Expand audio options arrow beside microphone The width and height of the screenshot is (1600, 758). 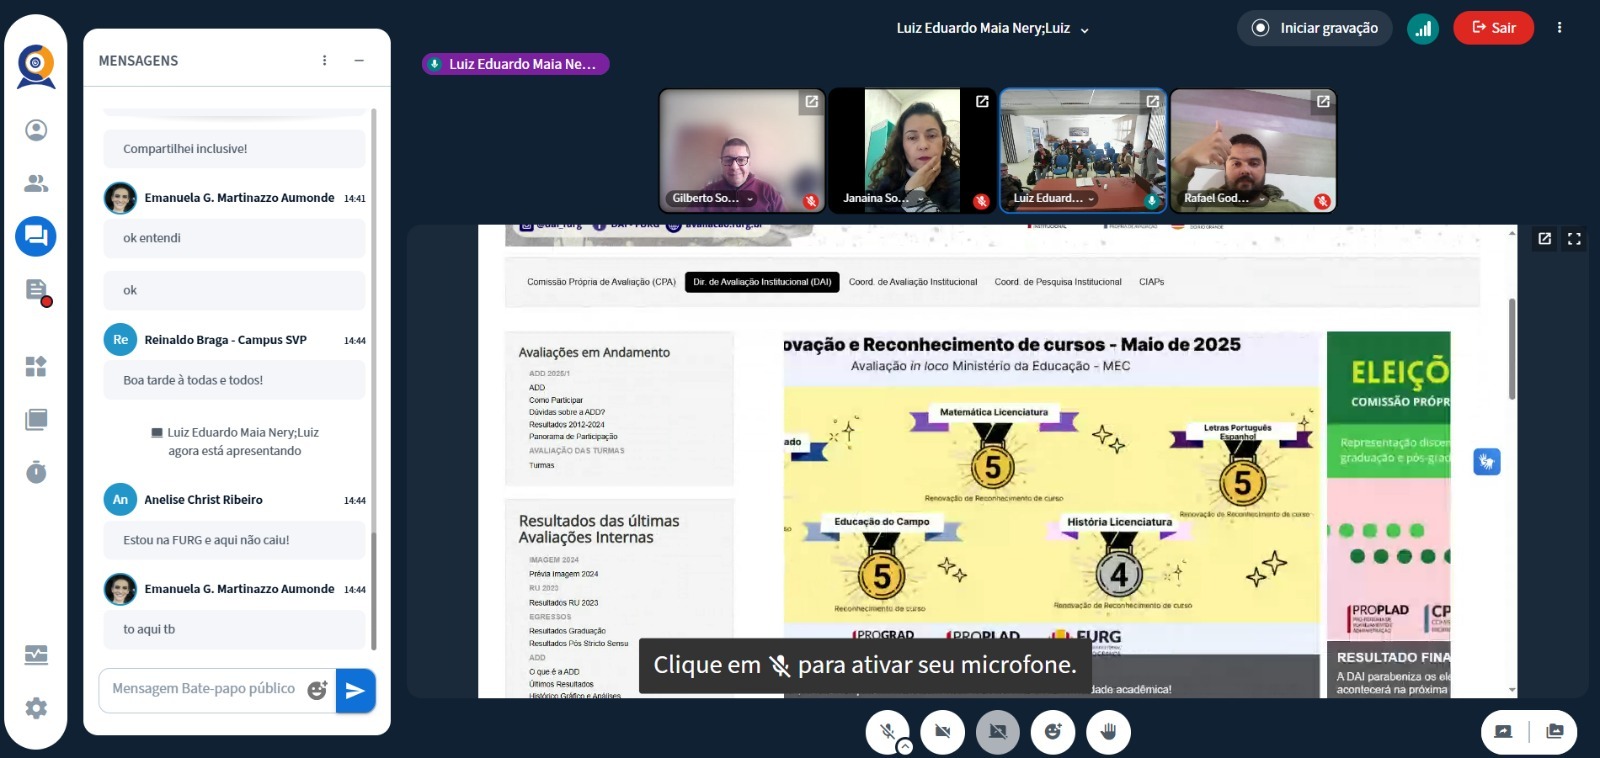904,746
